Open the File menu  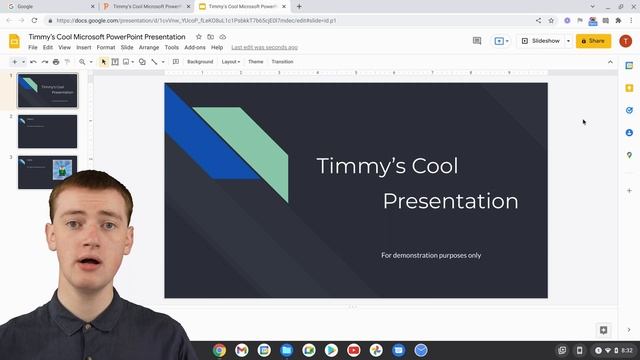pyautogui.click(x=33, y=47)
